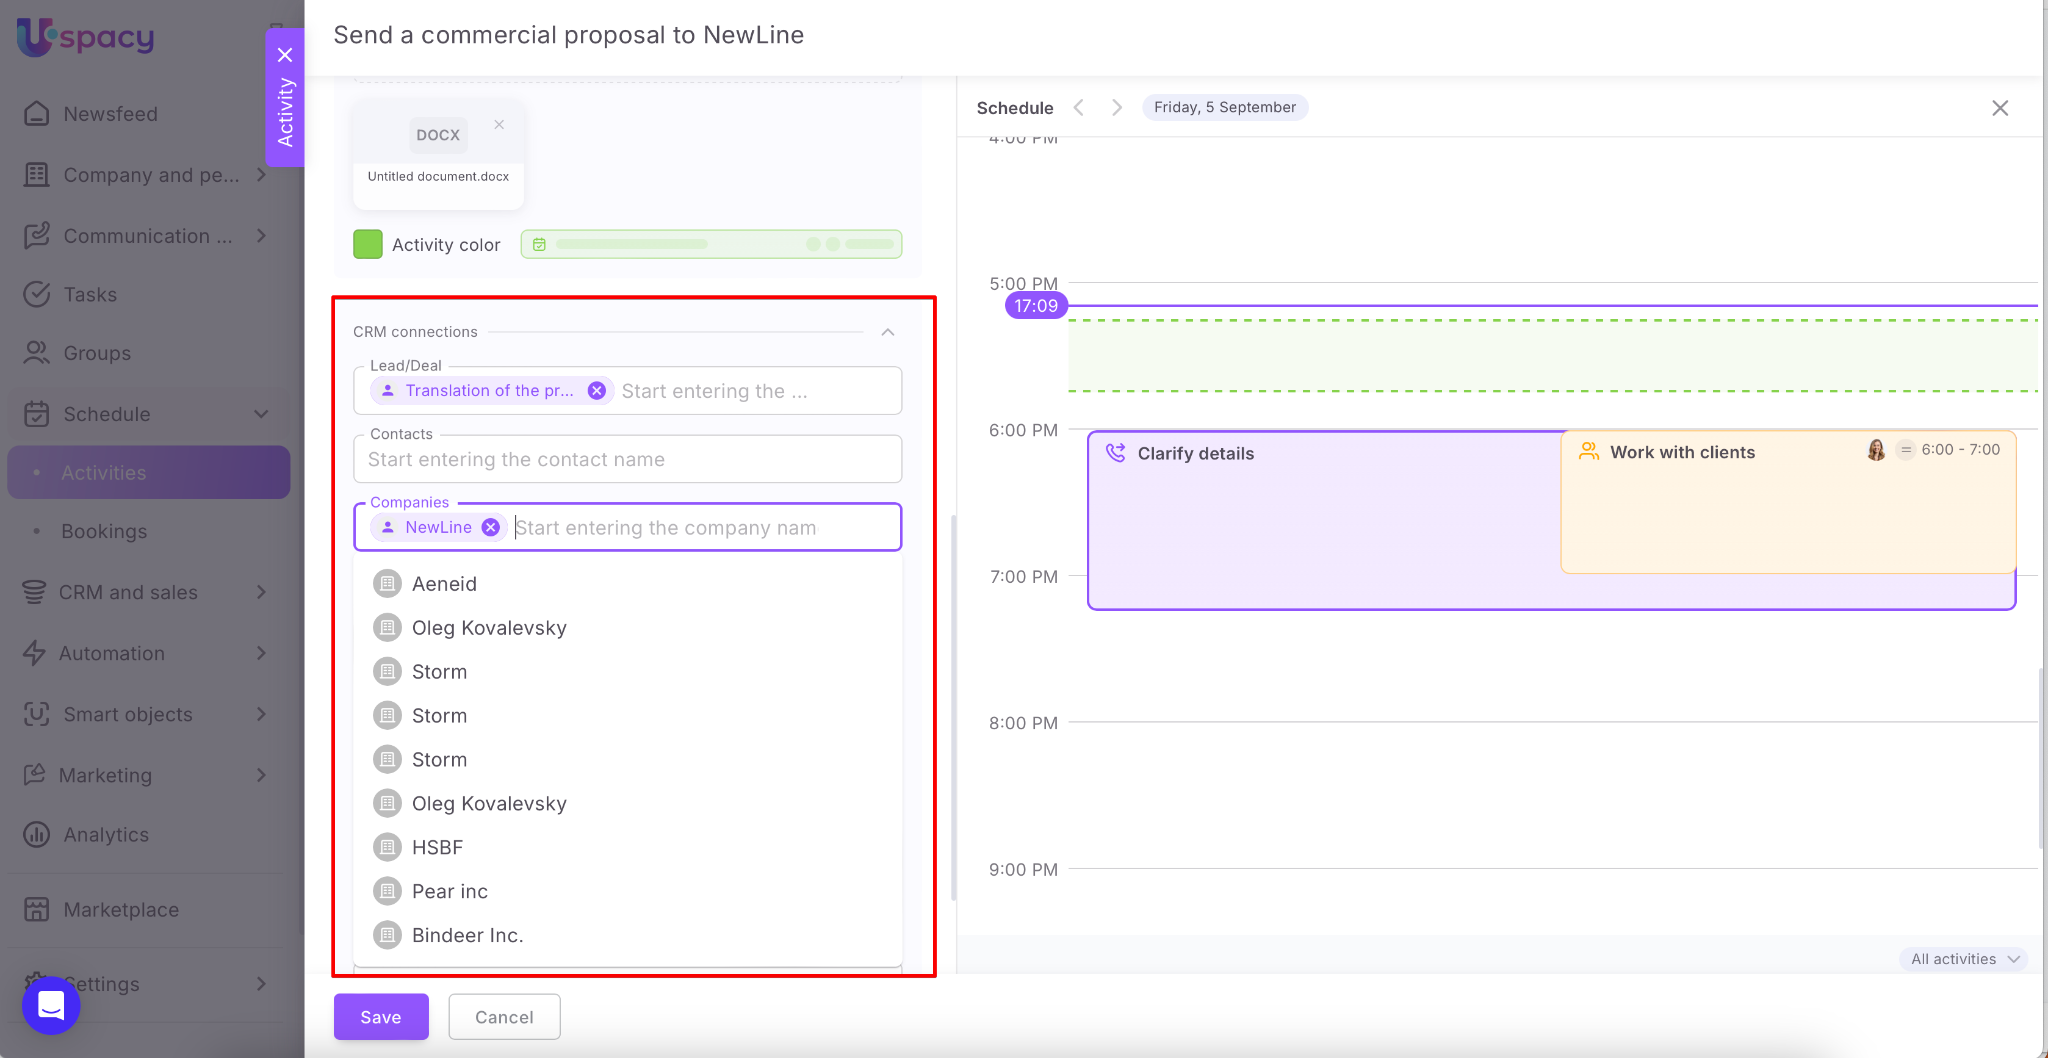This screenshot has height=1058, width=2048.
Task: Click the Newsfeed home icon
Action: point(37,114)
